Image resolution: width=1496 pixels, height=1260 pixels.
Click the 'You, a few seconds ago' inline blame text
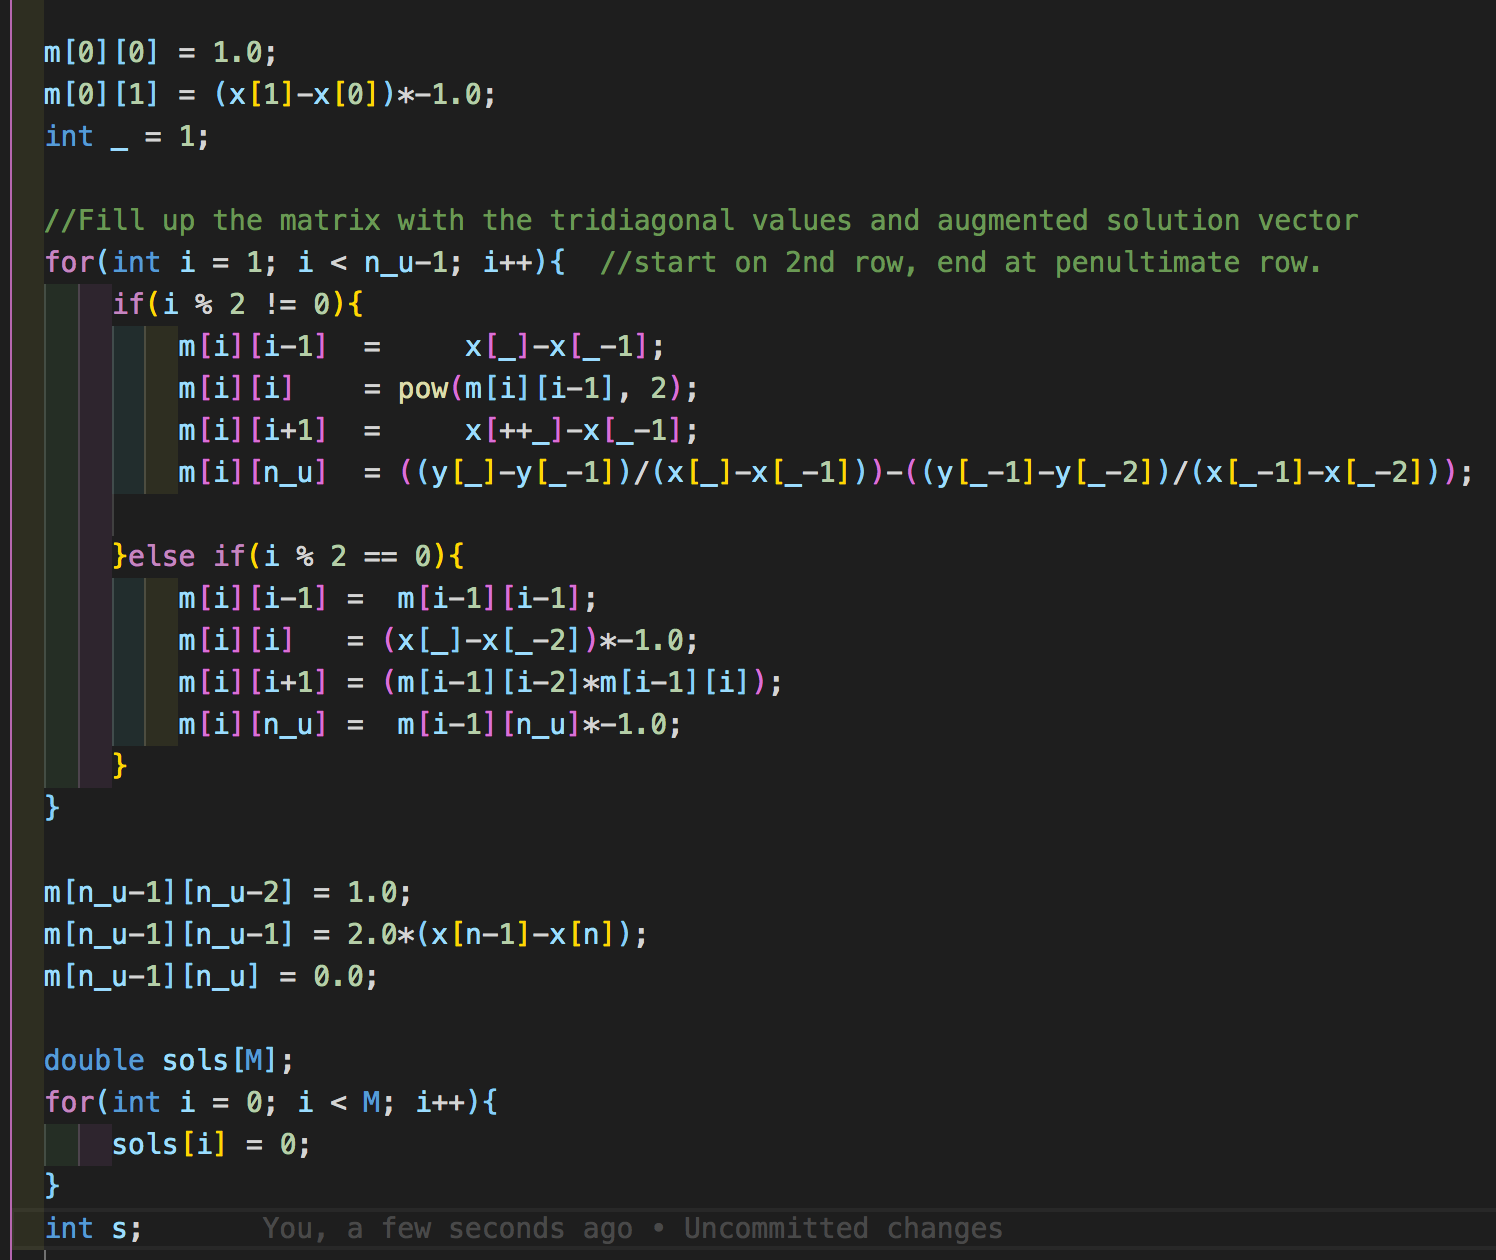pos(447,1228)
